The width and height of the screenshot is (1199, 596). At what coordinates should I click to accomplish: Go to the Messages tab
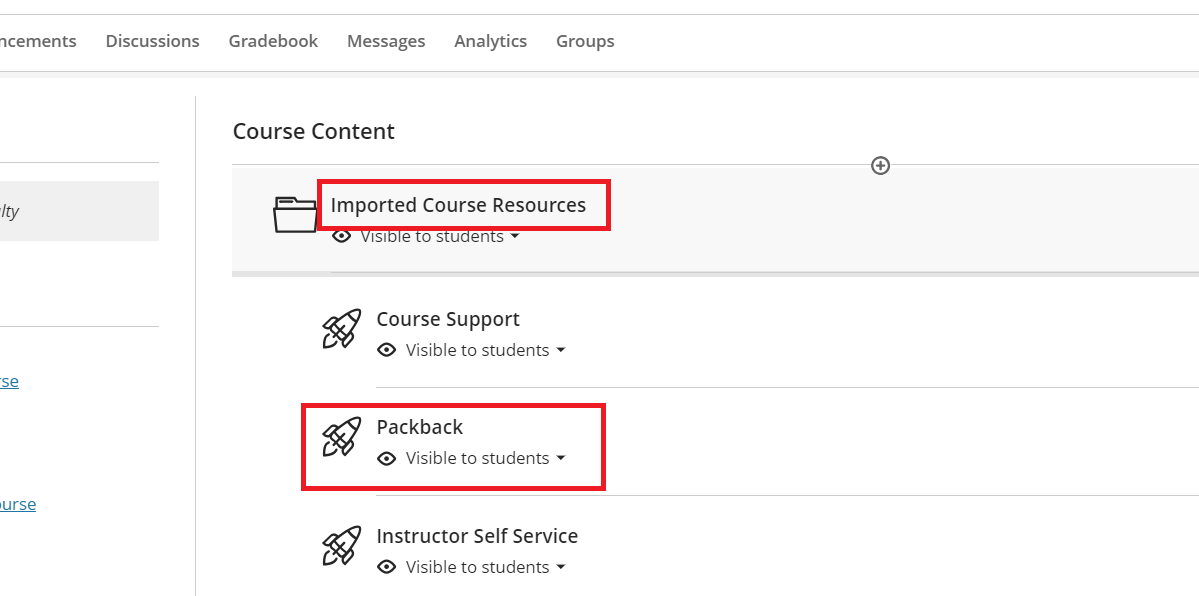386,41
